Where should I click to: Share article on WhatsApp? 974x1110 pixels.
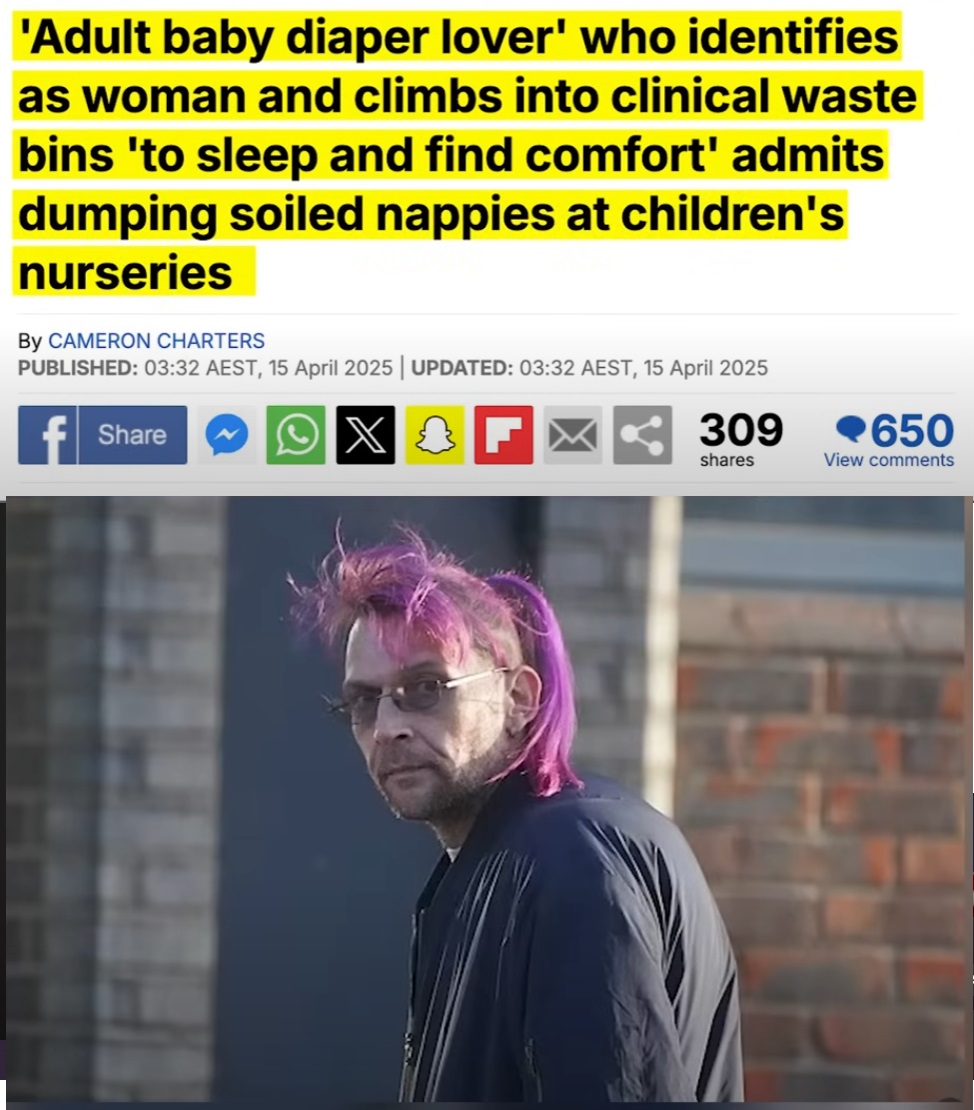pyautogui.click(x=296, y=435)
